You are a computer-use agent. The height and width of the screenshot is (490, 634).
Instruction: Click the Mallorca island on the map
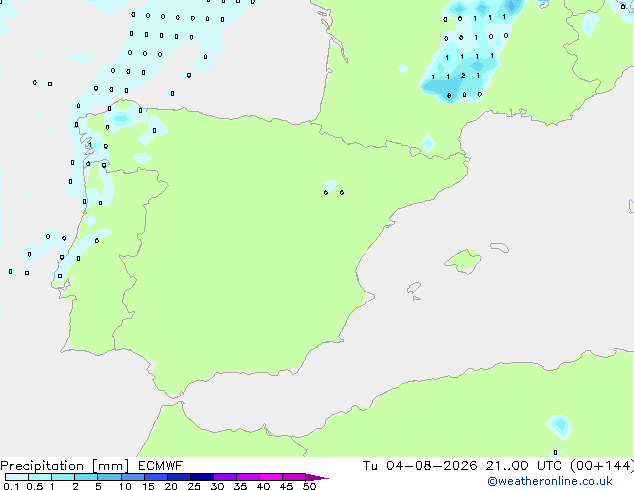coord(463,261)
